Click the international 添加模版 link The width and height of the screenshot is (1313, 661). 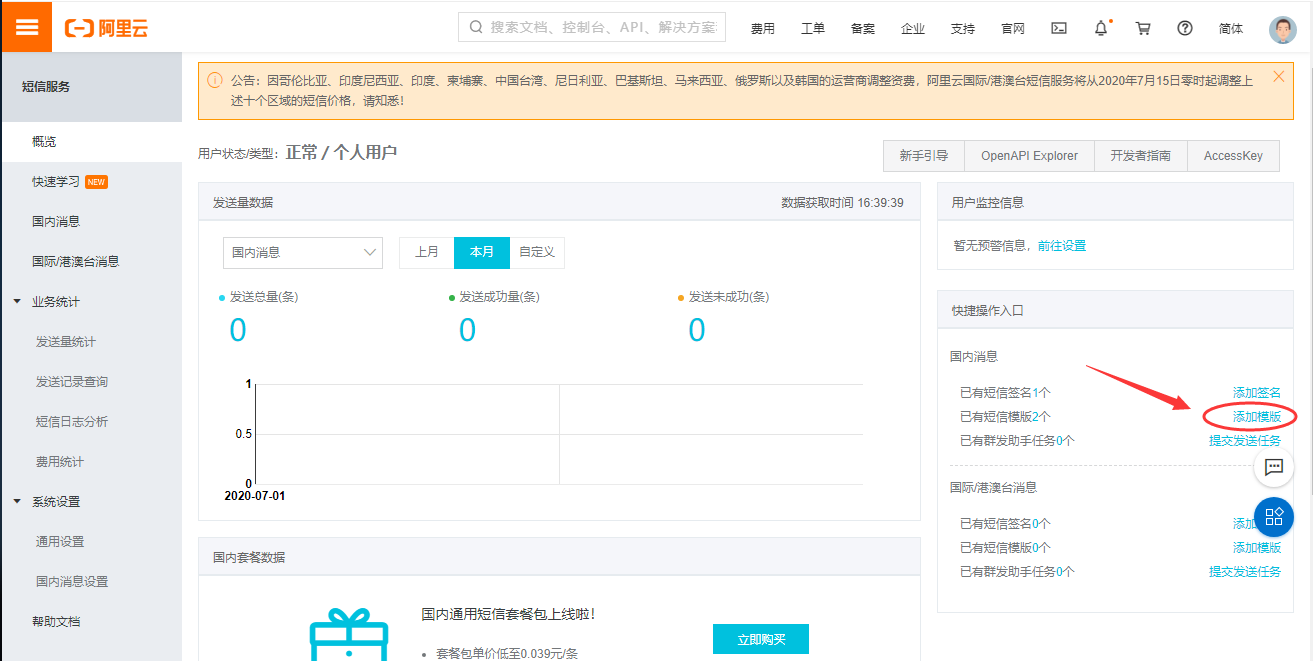tap(1257, 548)
